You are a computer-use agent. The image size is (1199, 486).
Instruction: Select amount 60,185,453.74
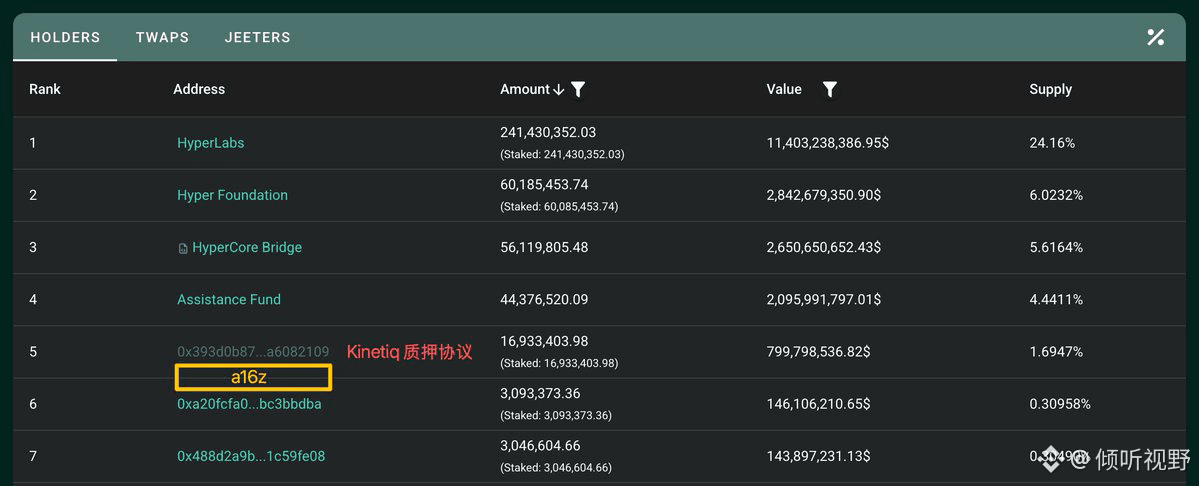[544, 184]
